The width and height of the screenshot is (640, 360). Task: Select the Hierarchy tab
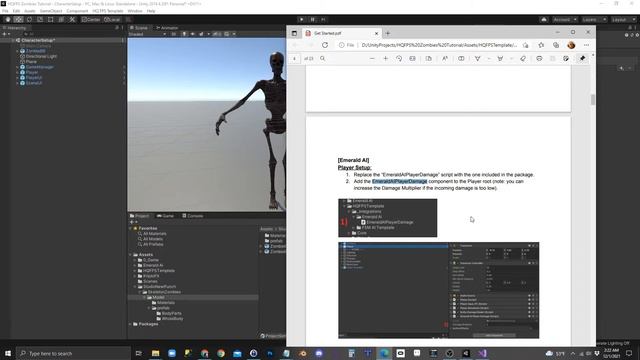click(x=15, y=28)
